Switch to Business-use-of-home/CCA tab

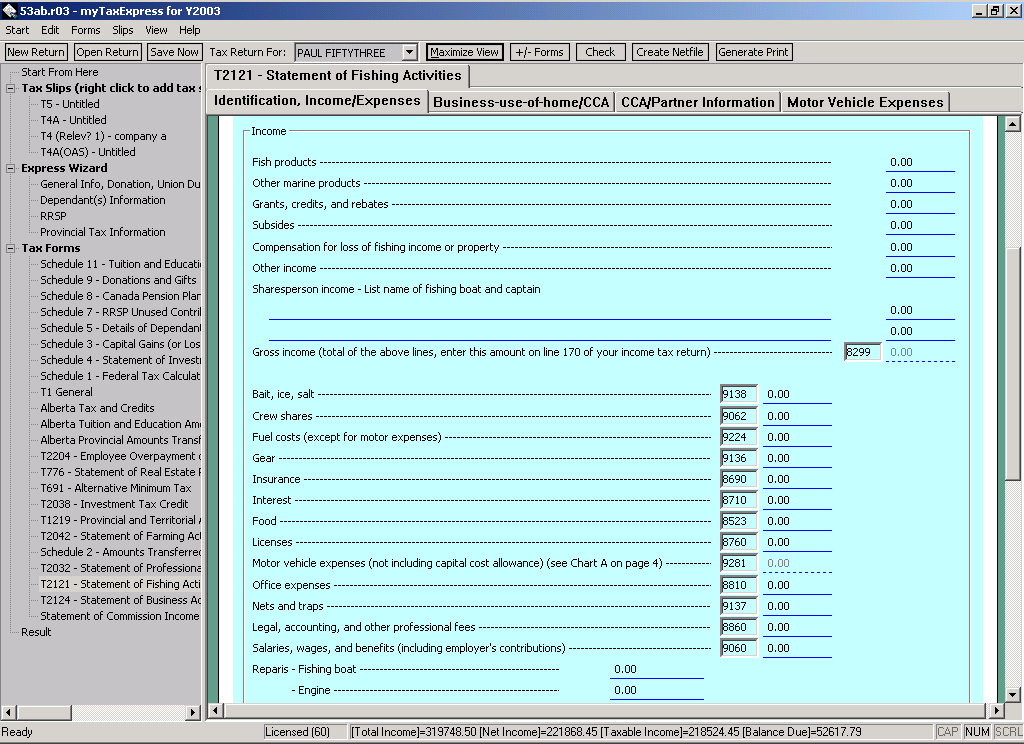520,102
